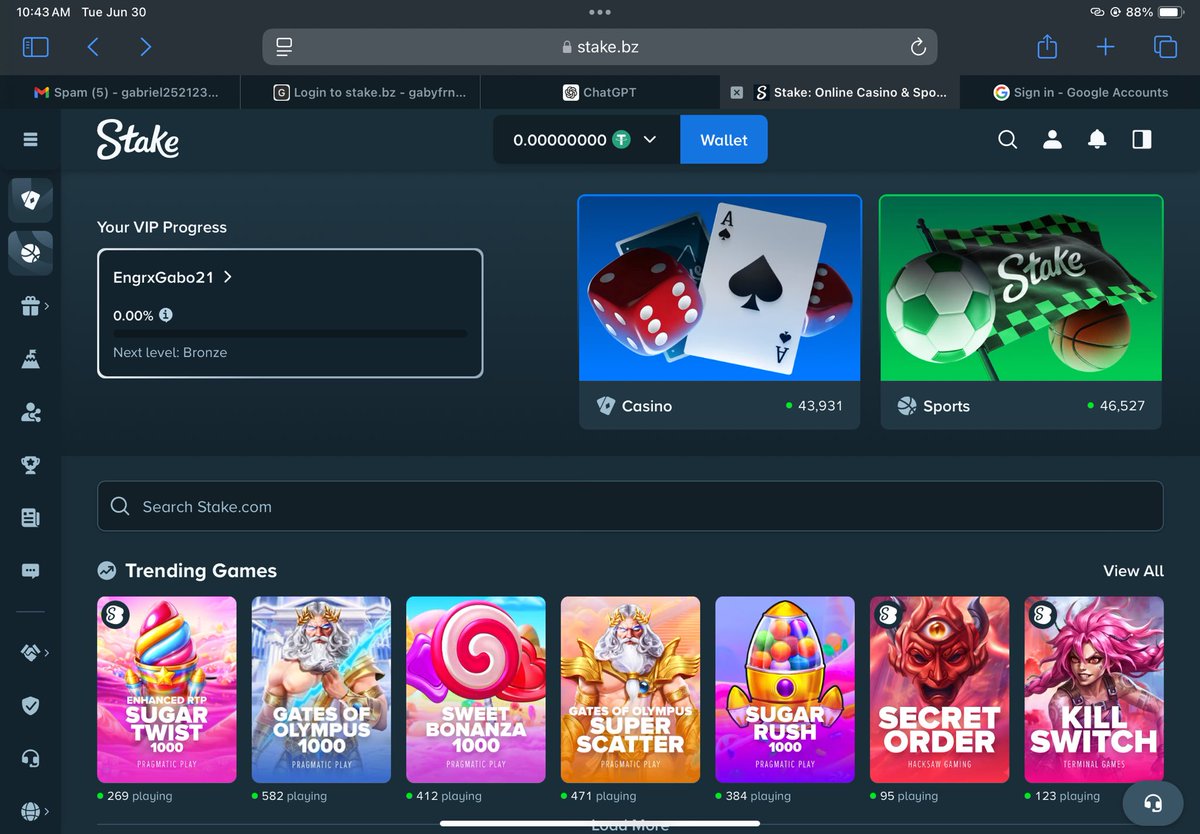
Task: Open Sports from the sidebar basketball icon
Action: [30, 253]
